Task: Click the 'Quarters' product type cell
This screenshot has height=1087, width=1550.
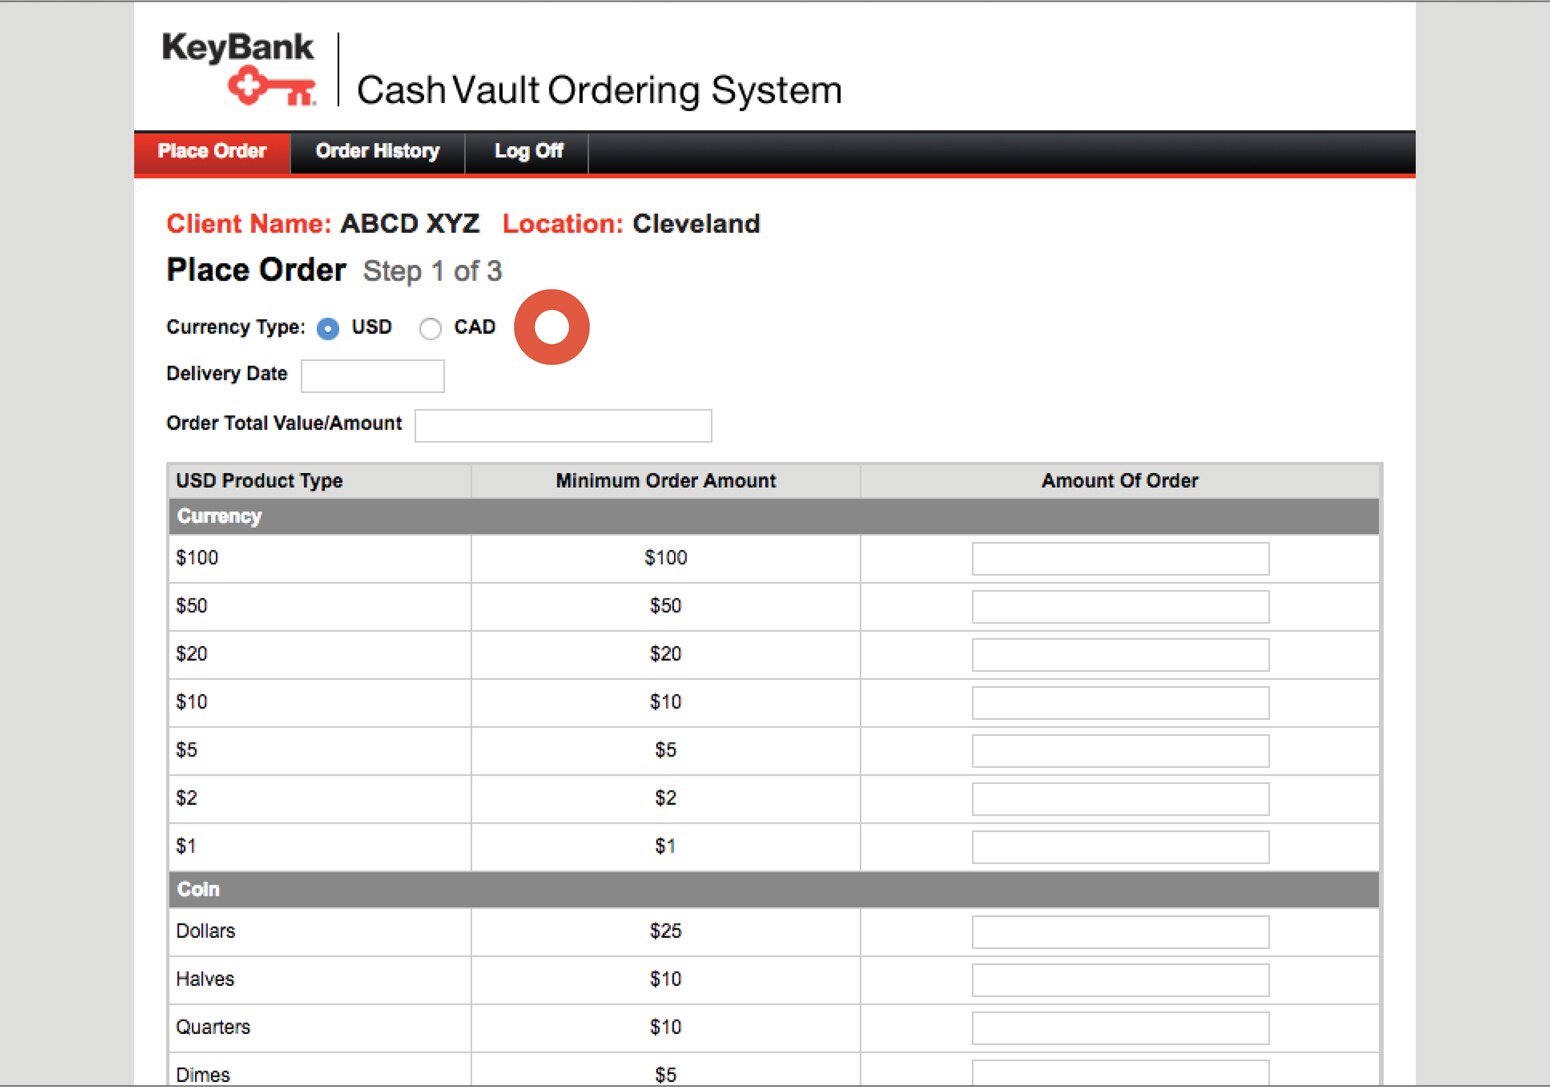Action: click(x=320, y=1027)
